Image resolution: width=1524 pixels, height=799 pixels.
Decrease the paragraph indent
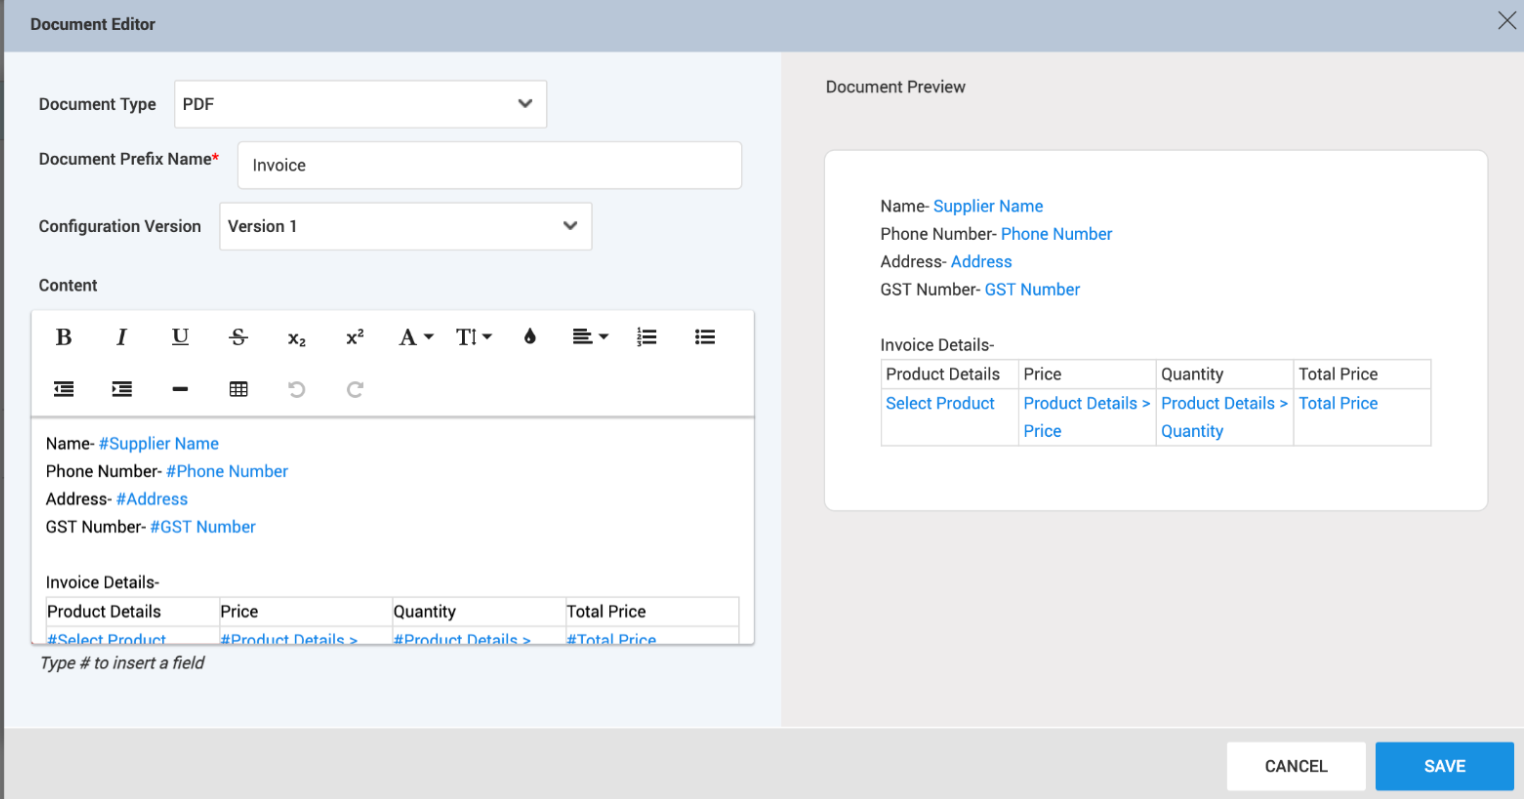pyautogui.click(x=64, y=389)
